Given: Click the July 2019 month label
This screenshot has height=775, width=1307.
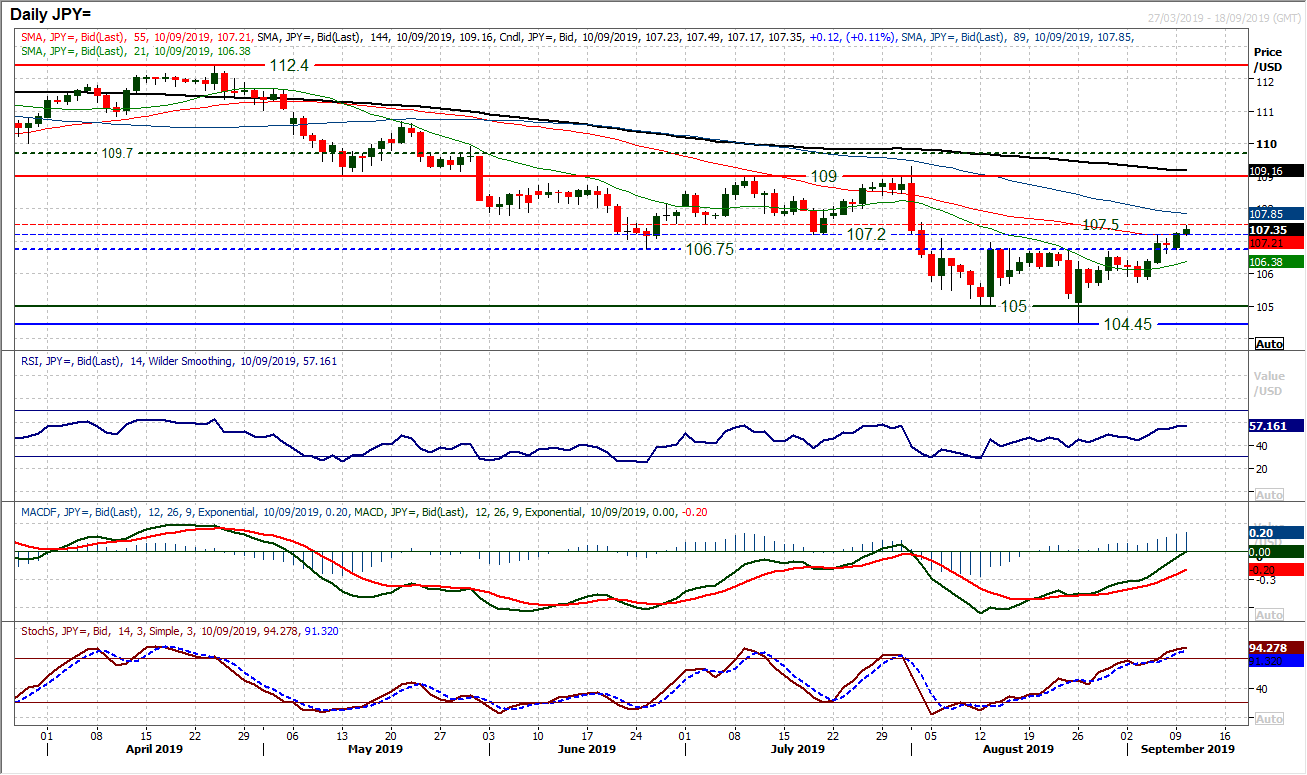Looking at the screenshot, I should tap(799, 748).
